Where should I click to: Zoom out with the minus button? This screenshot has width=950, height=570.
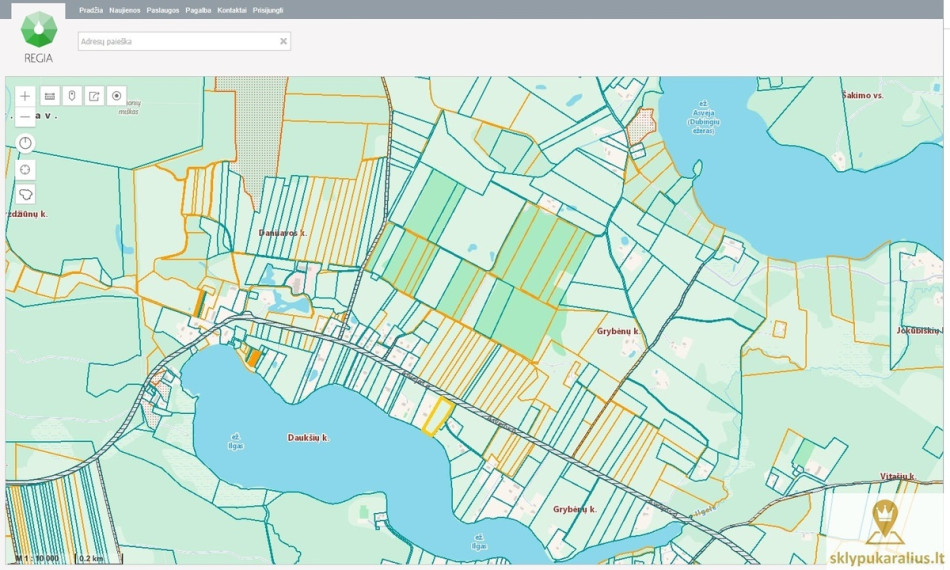point(25,116)
